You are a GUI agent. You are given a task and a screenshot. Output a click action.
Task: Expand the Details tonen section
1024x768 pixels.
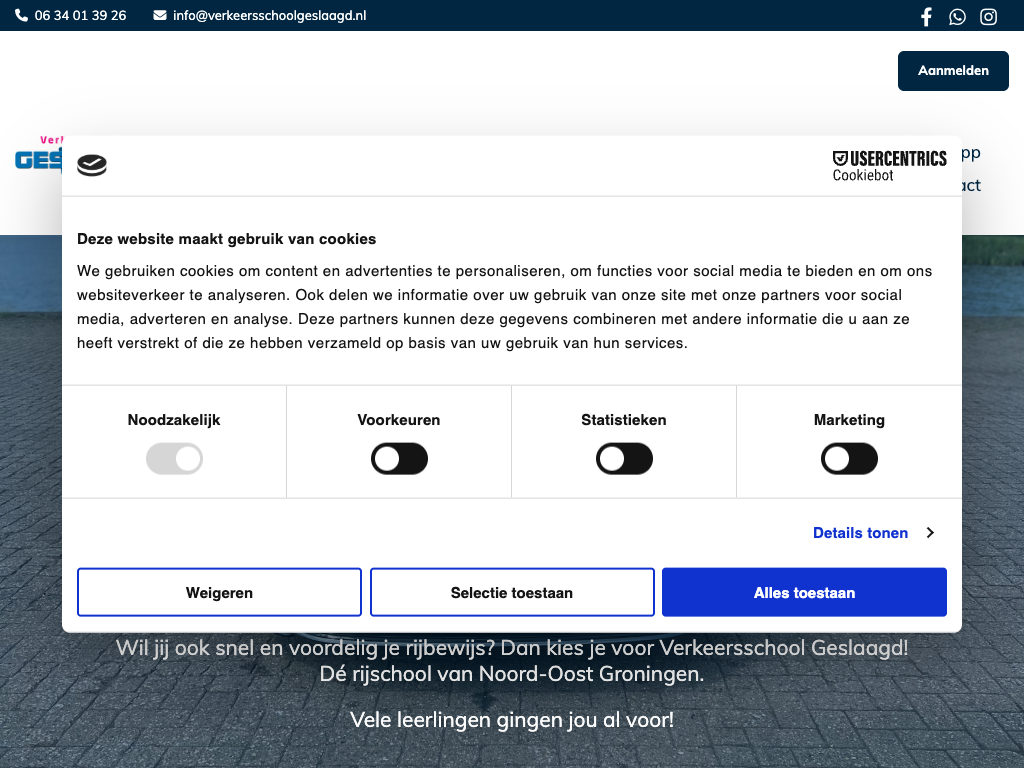click(860, 533)
